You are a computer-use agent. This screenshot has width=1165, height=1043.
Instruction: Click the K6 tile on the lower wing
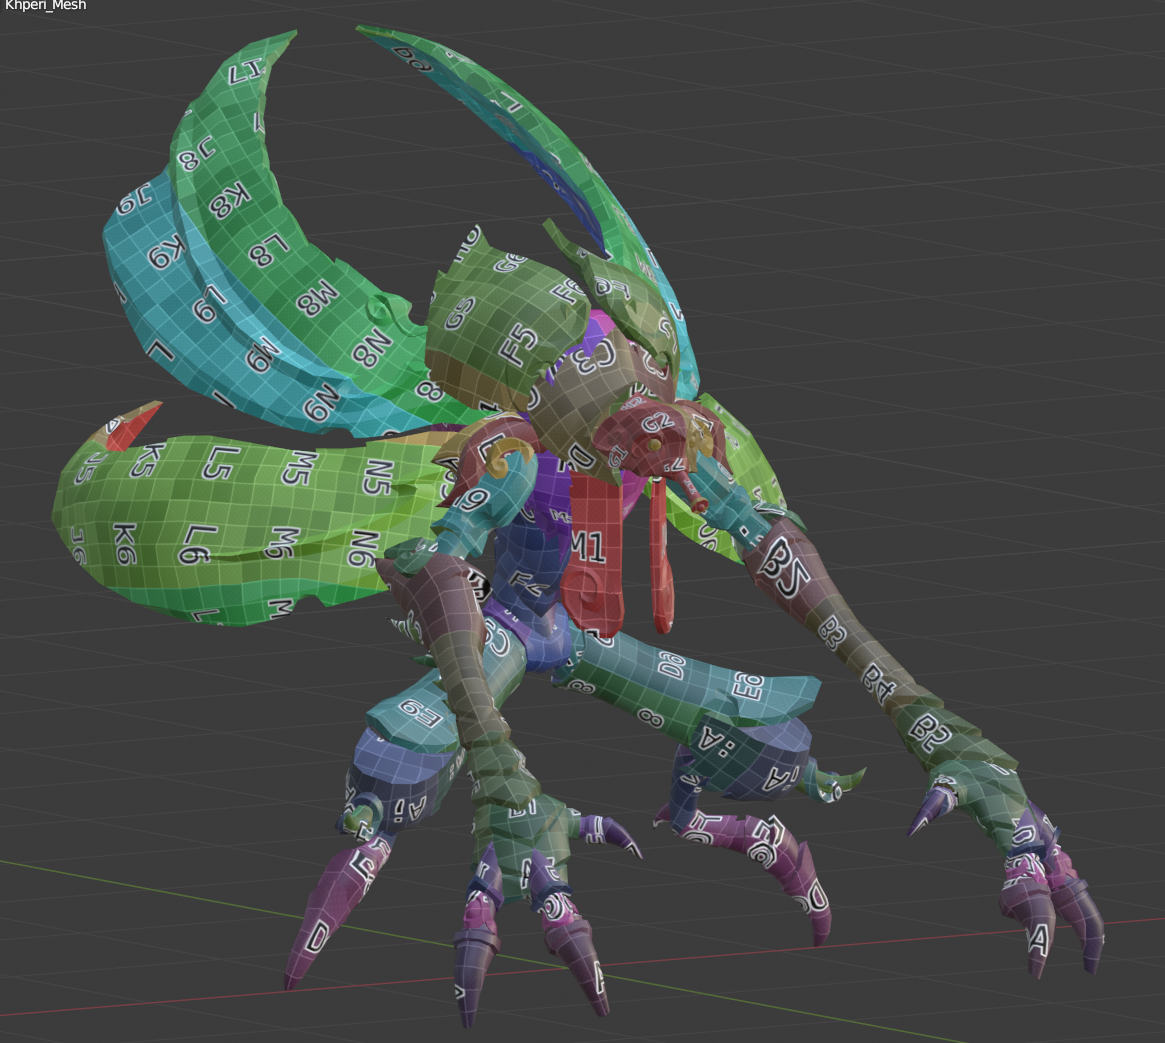point(125,543)
